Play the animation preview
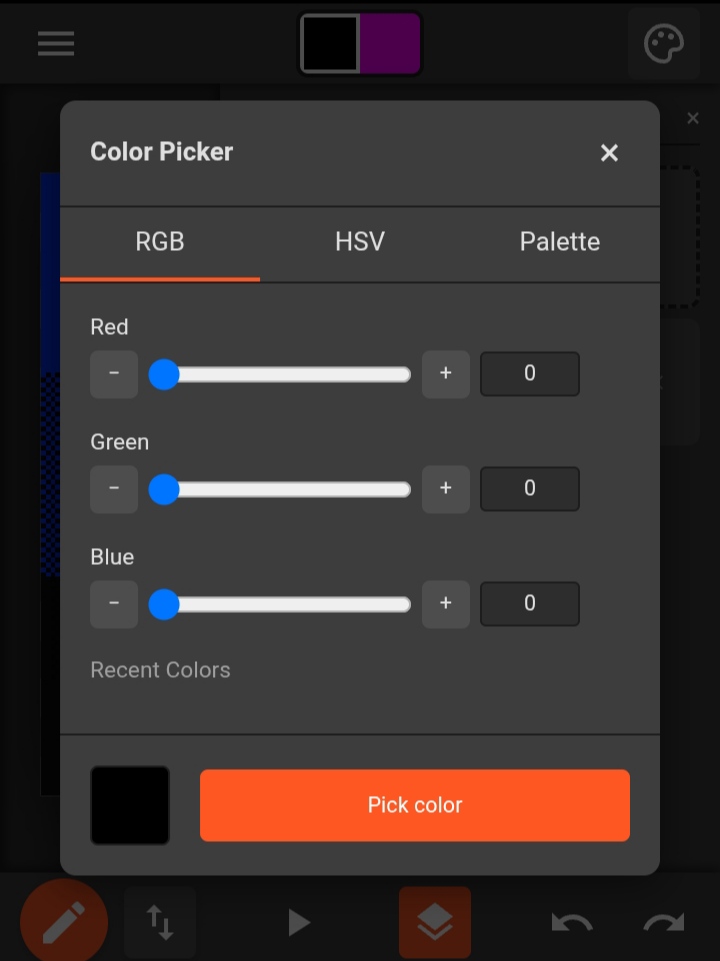Screen dimensions: 720x961 (x=298, y=922)
